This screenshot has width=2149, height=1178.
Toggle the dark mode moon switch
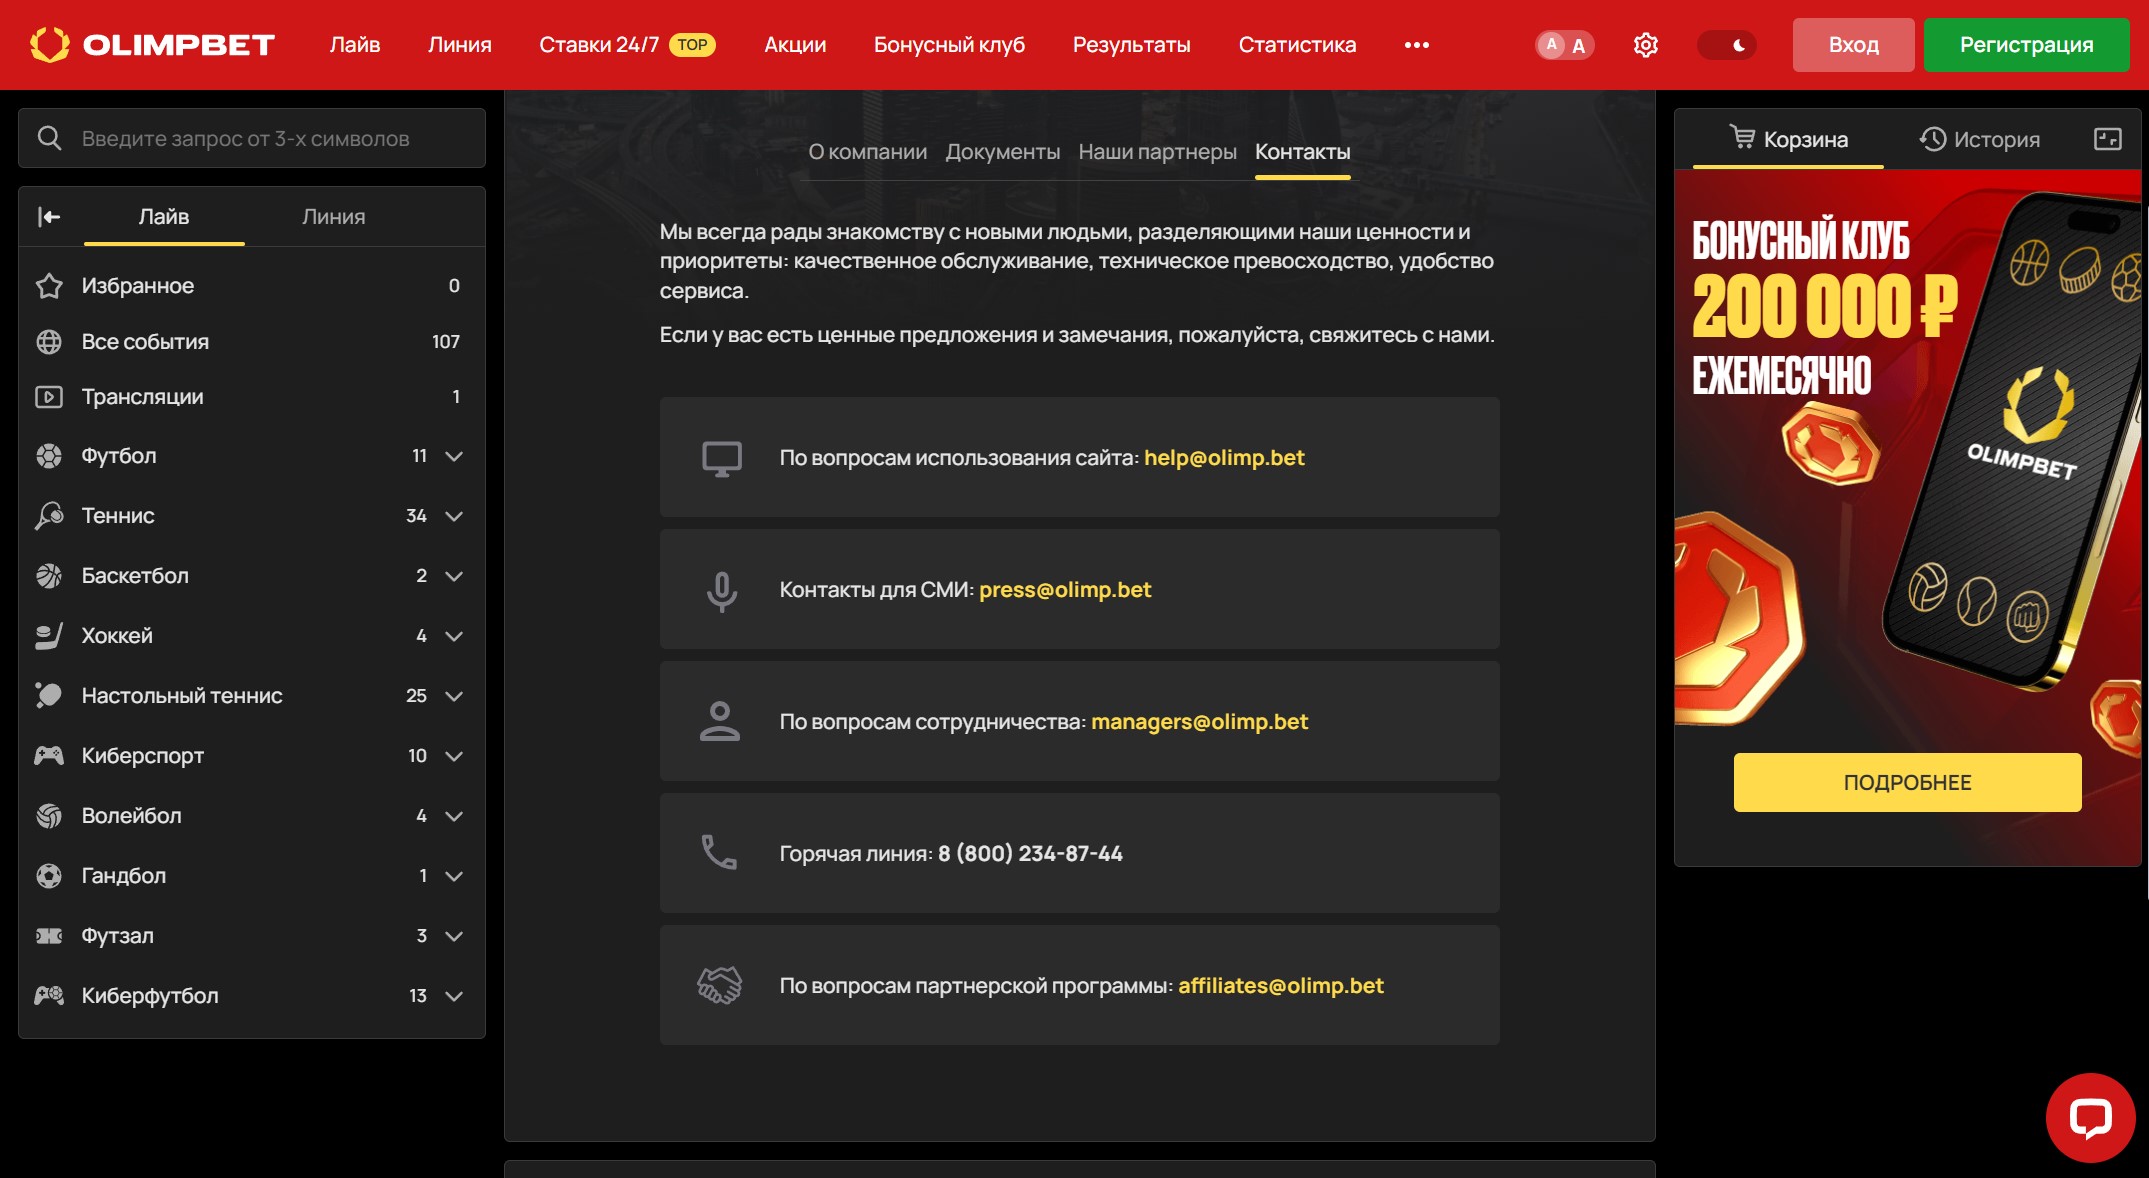click(x=1727, y=45)
